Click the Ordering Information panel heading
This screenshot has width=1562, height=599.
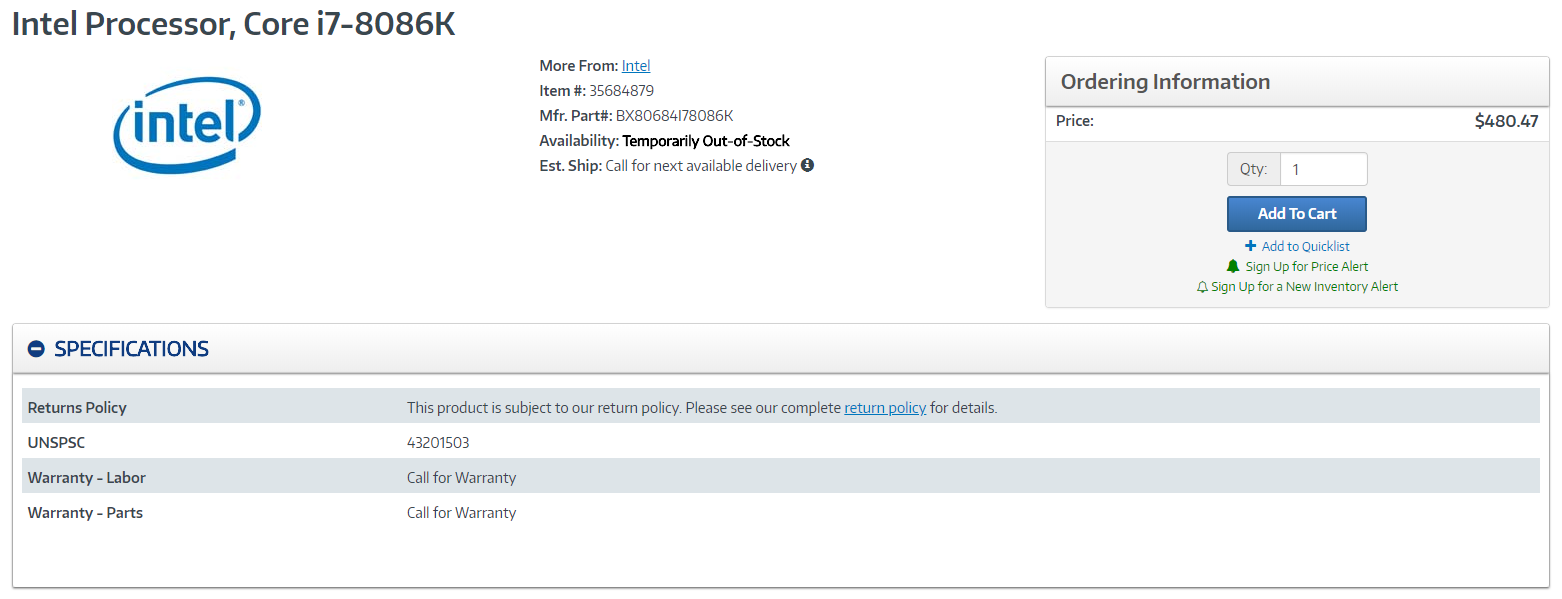[1165, 82]
